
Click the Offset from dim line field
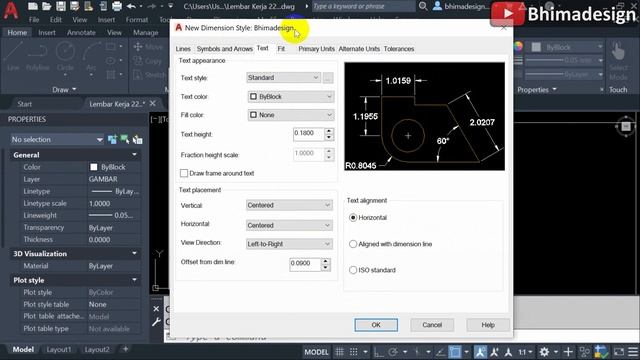305,264
